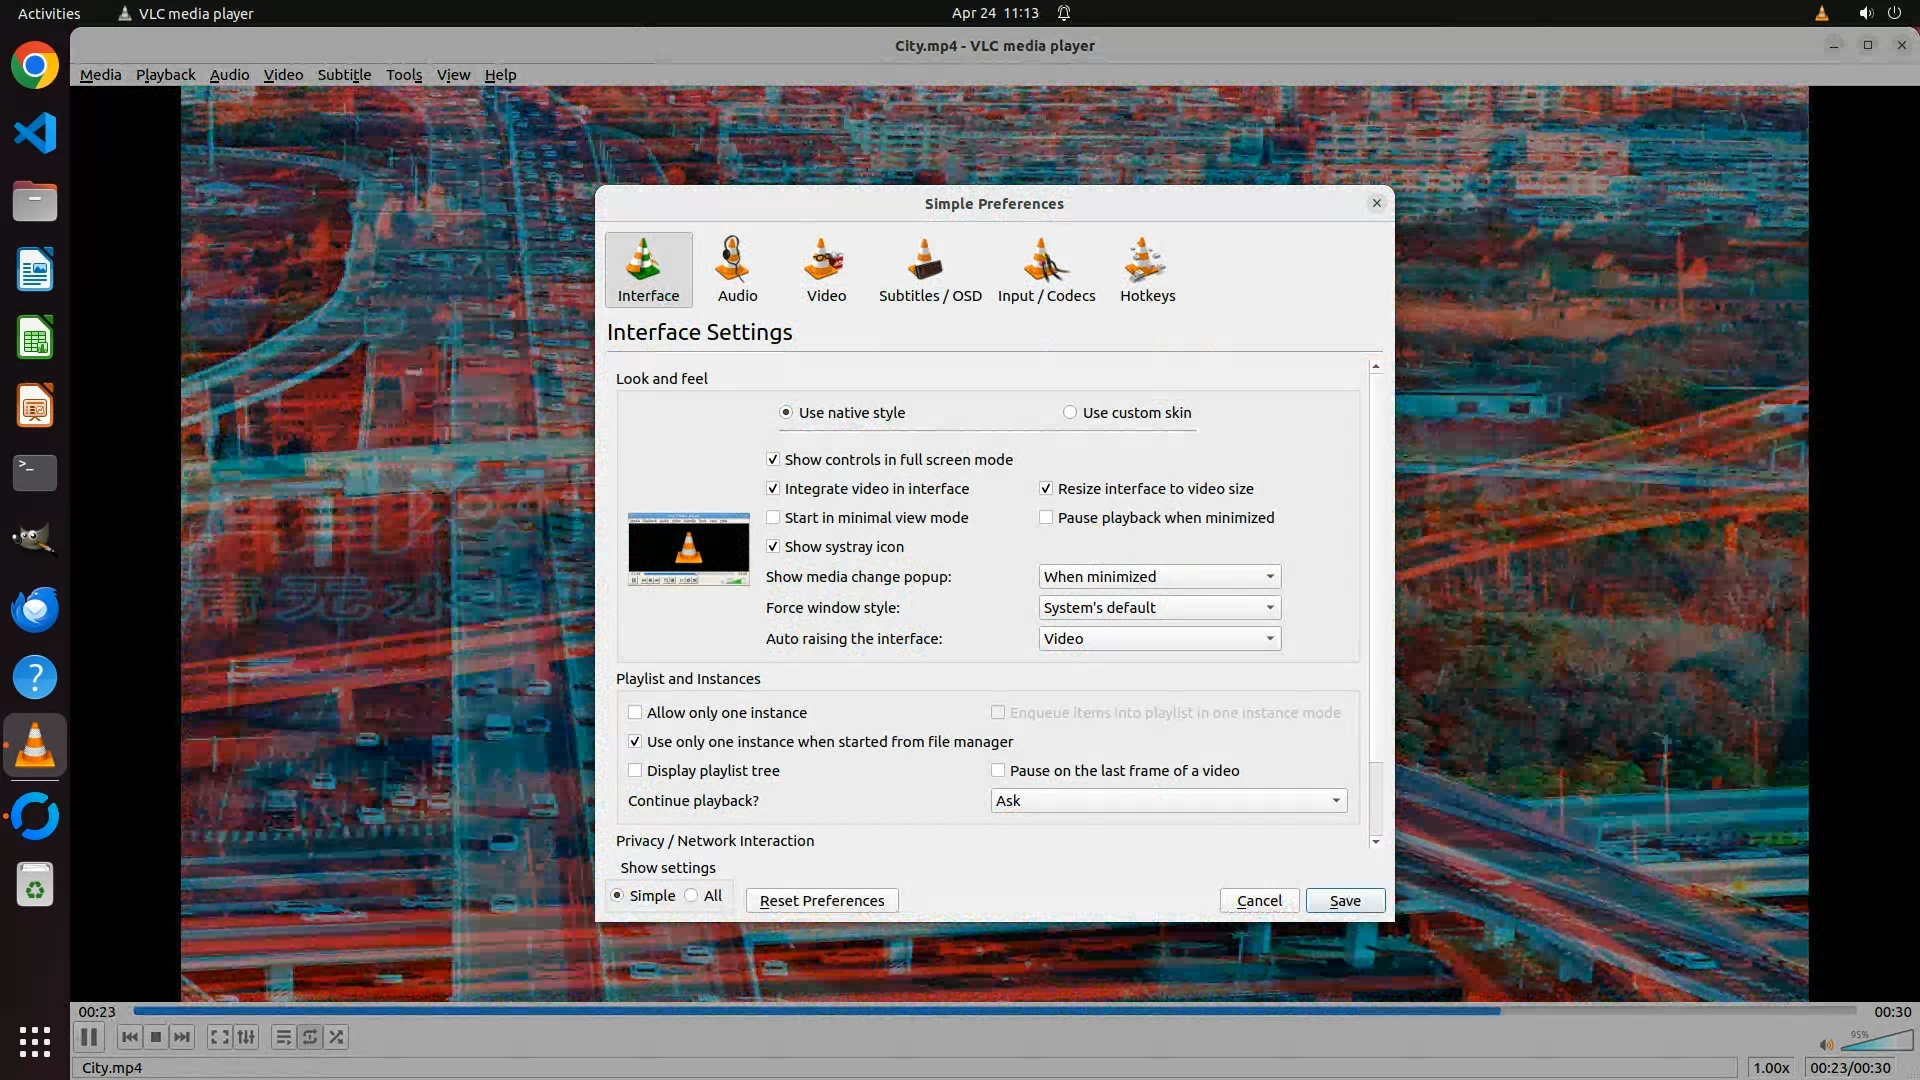Enable Start in minimal view mode
Viewport: 1920px width, 1080px height.
coord(773,518)
